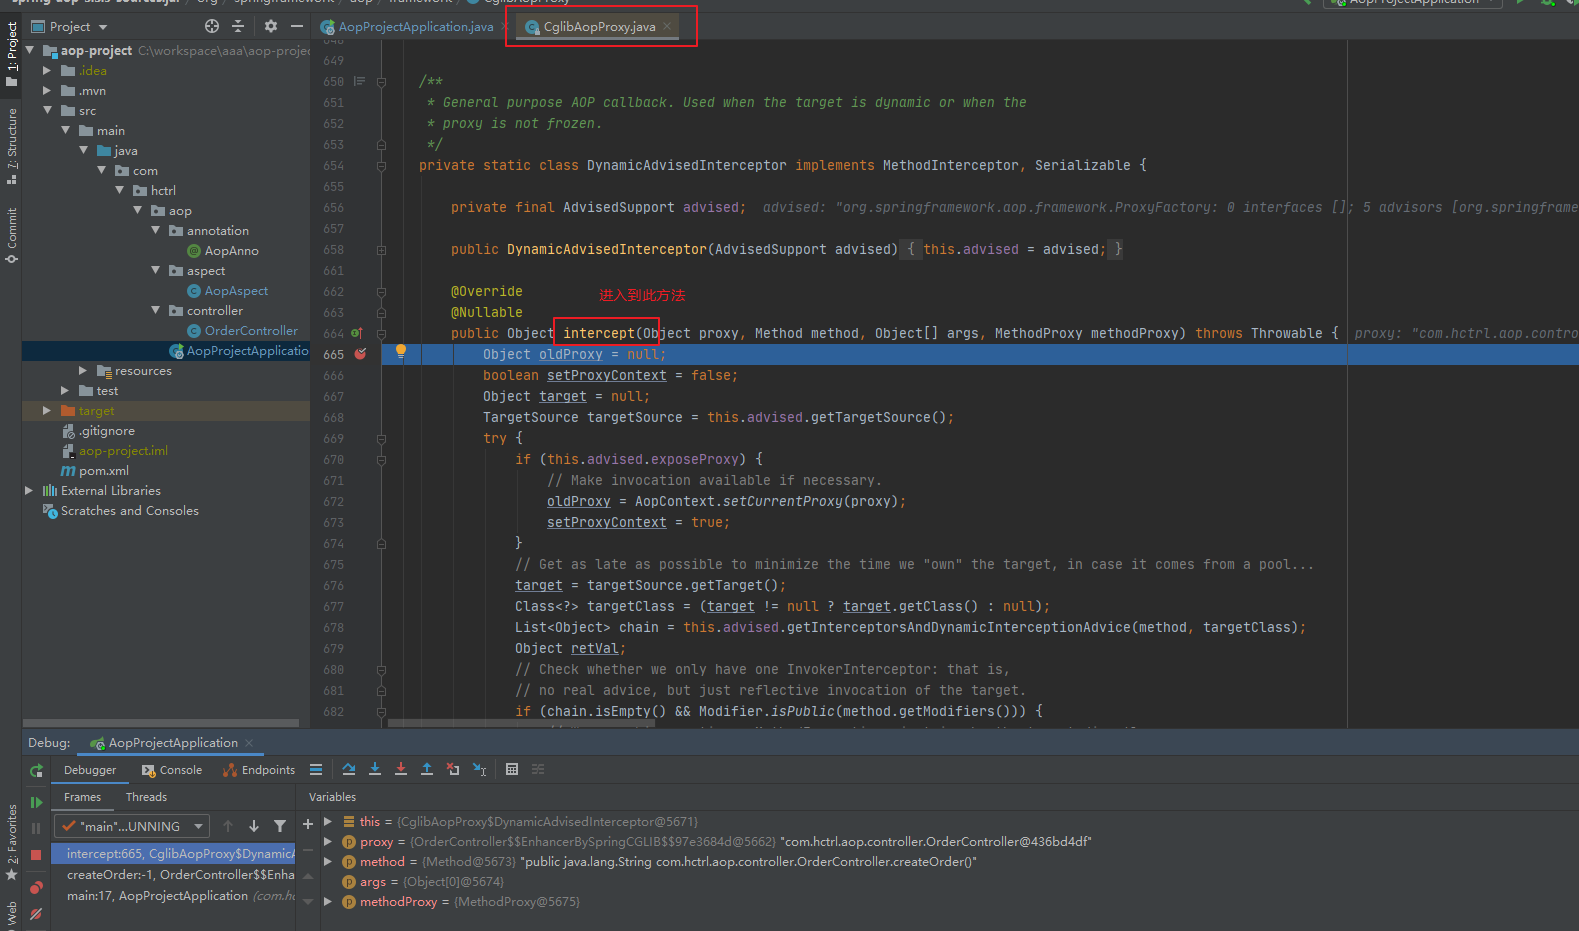1579x931 pixels.
Task: Click the Run to Cursor icon
Action: click(x=480, y=769)
